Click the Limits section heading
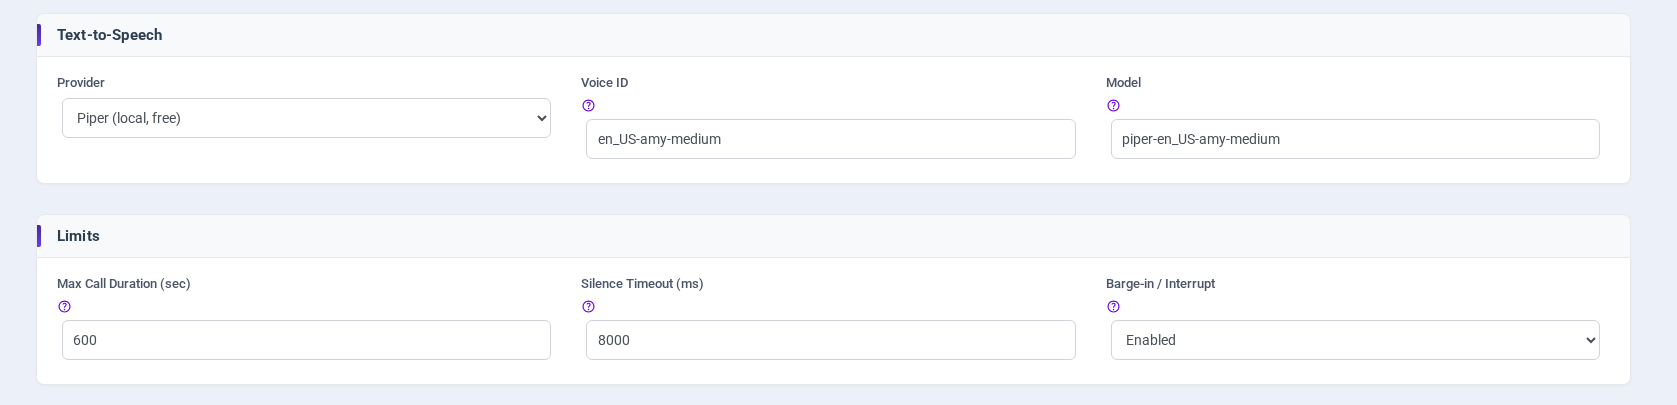The width and height of the screenshot is (1677, 405). pyautogui.click(x=78, y=236)
